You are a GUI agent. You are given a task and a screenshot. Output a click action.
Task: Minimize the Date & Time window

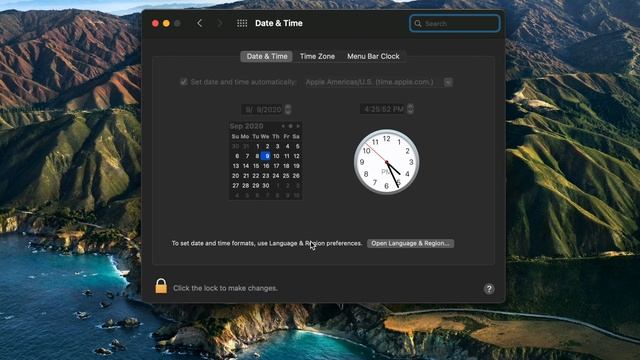tap(166, 23)
